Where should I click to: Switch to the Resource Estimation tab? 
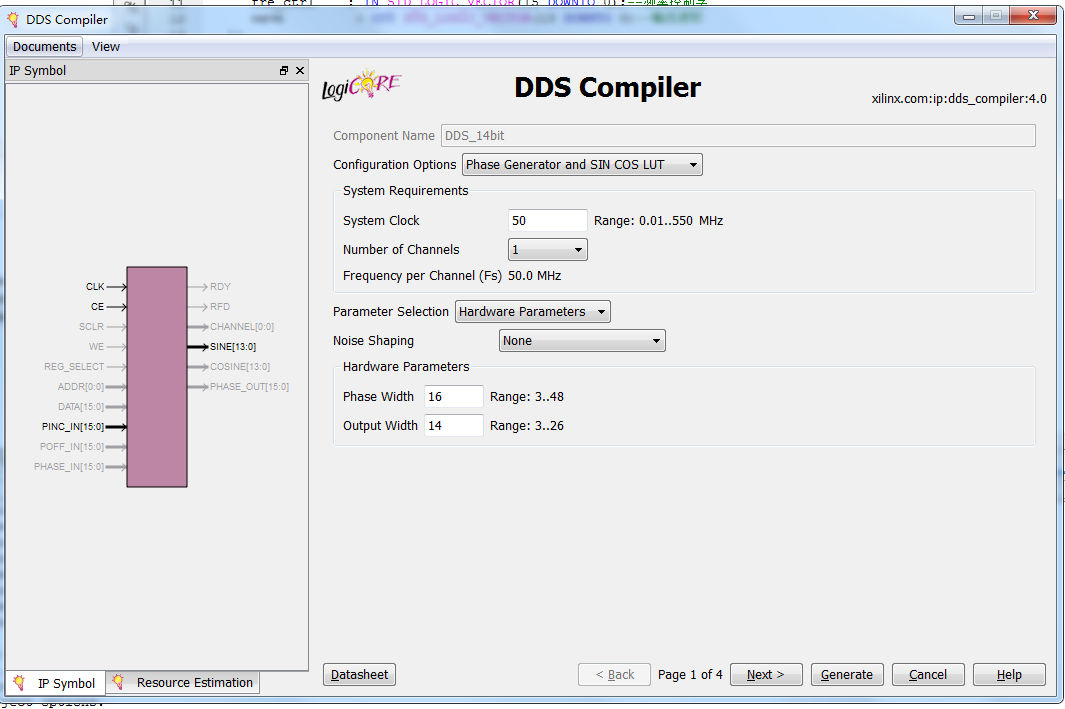[x=183, y=683]
